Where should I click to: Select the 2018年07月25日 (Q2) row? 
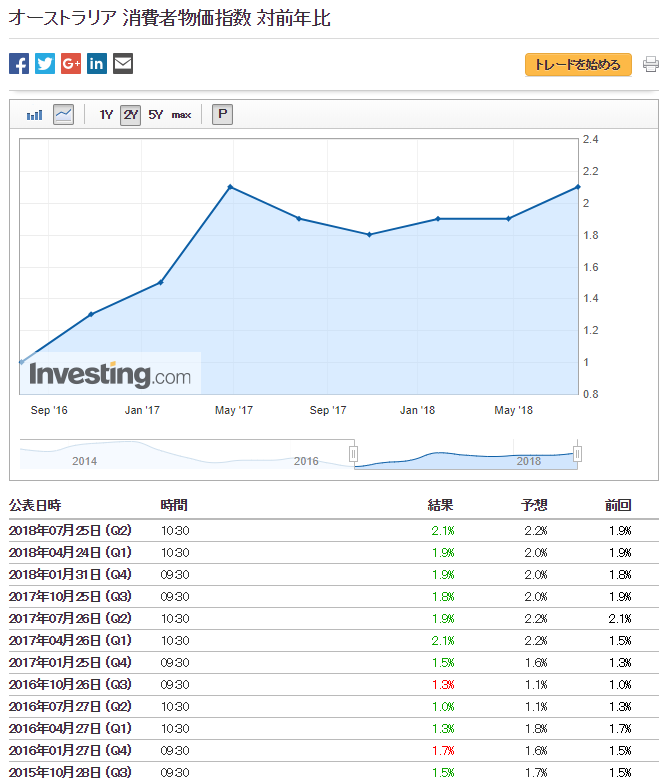point(70,530)
